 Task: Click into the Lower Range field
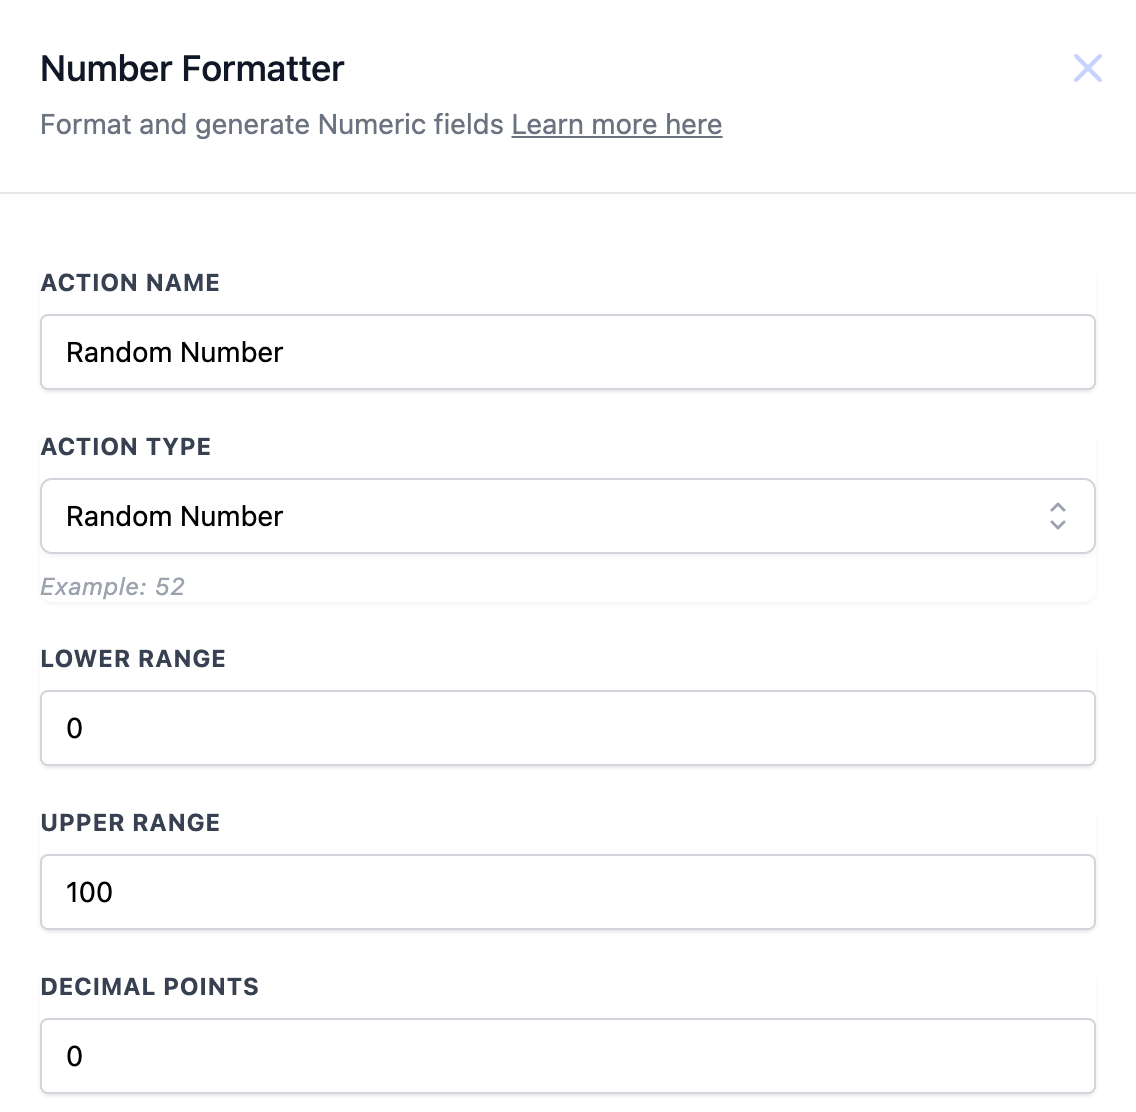567,728
